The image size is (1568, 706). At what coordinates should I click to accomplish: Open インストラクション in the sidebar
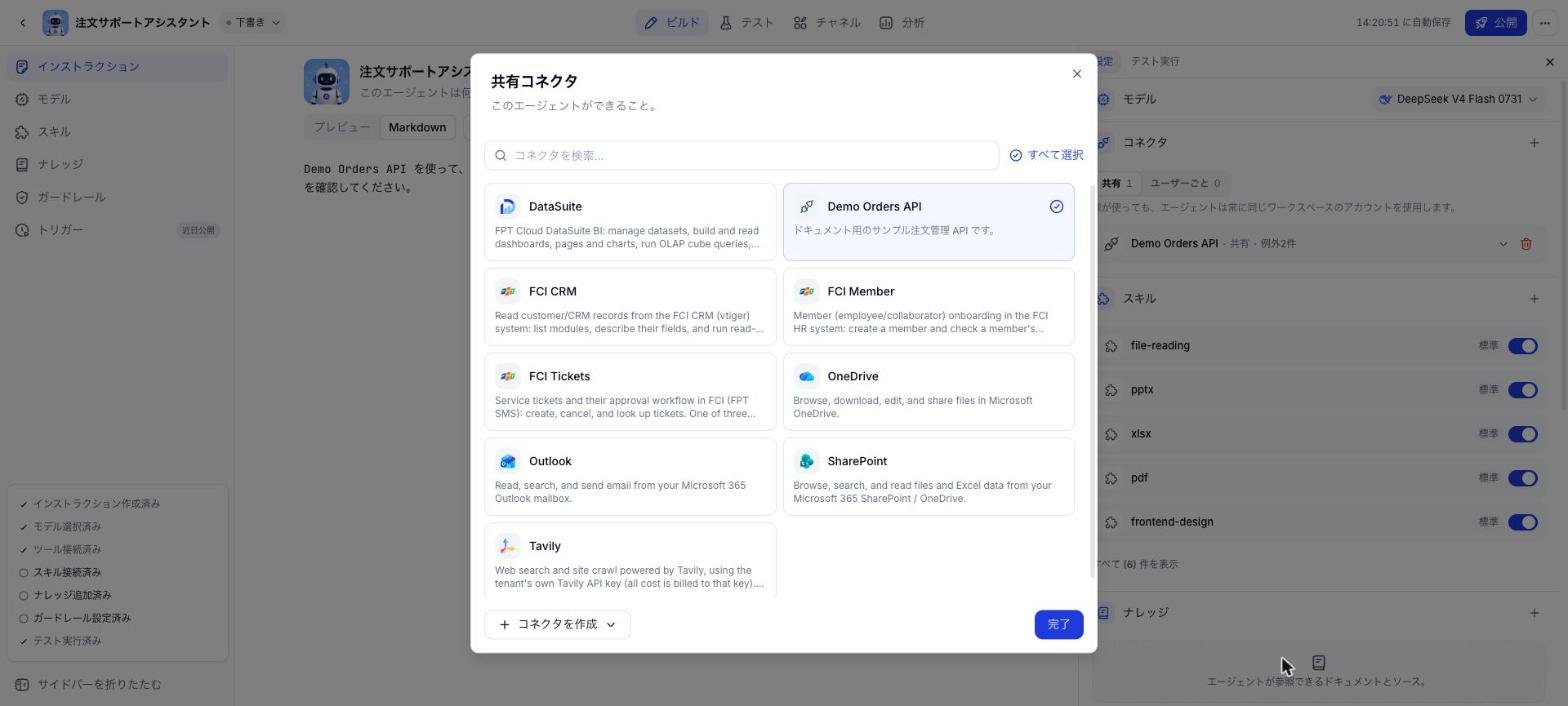(118, 67)
